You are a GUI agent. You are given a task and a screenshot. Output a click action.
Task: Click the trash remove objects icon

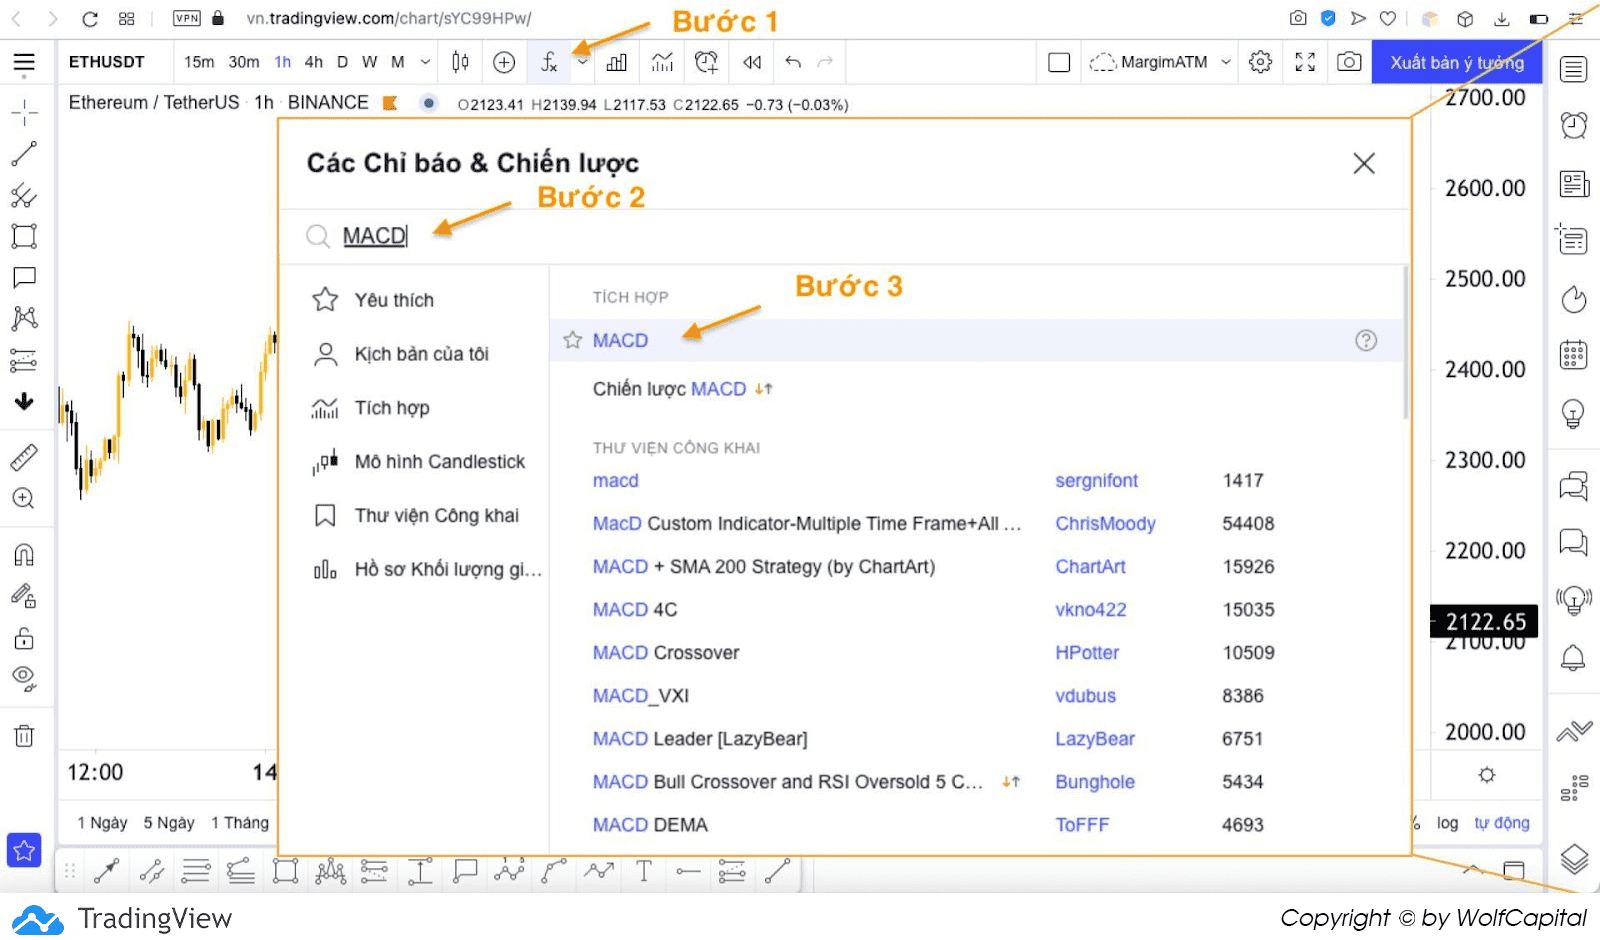(x=24, y=736)
